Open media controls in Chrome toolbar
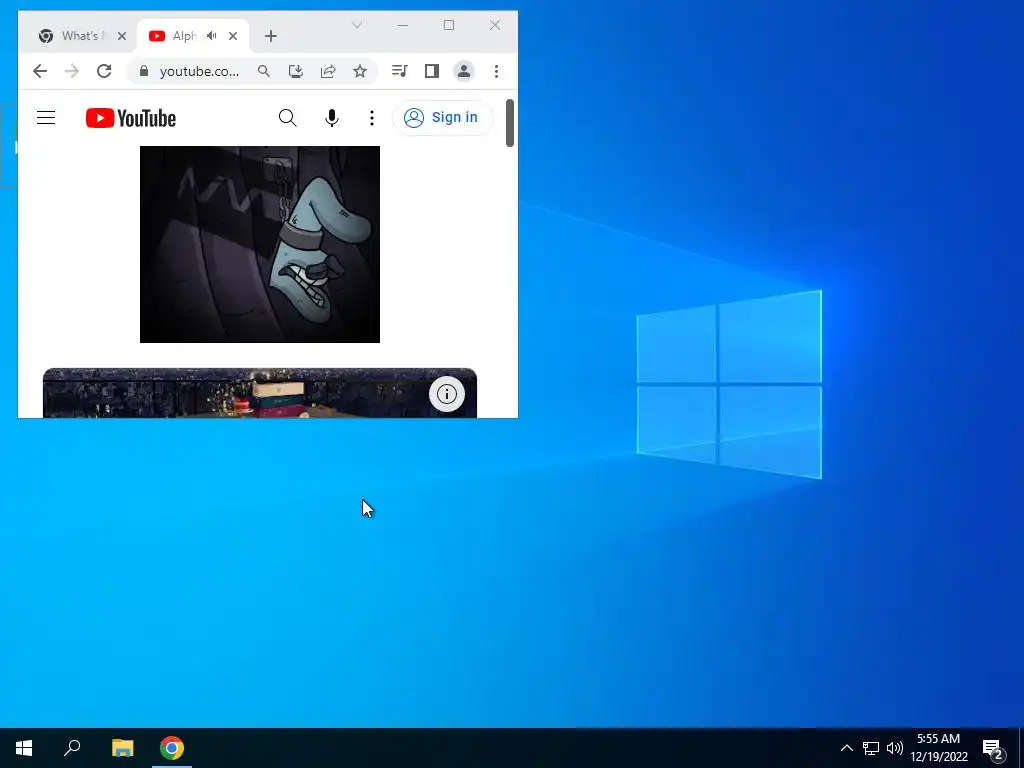Screen dimensions: 1024x768 click(x=400, y=71)
